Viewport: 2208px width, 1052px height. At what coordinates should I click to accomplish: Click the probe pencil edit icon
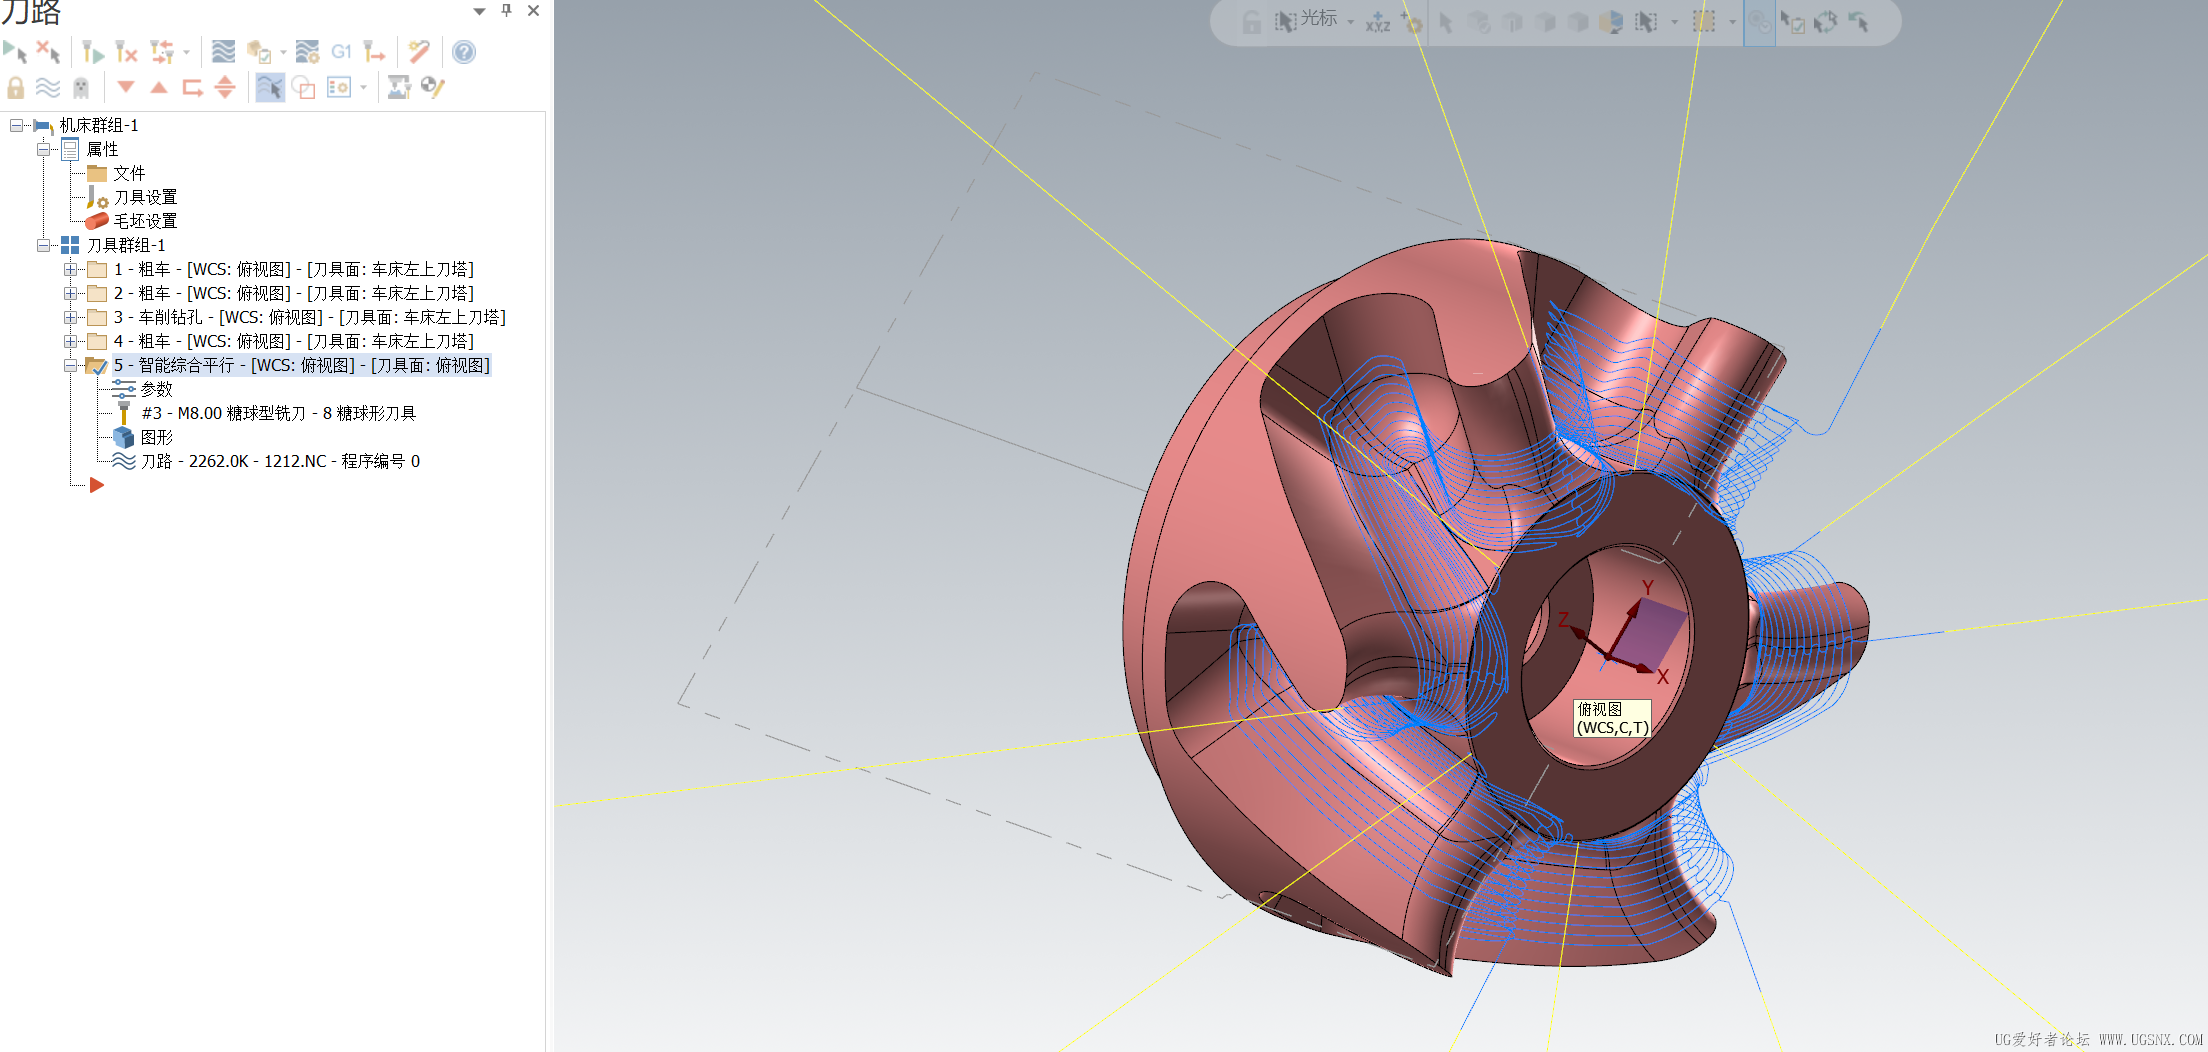coord(432,88)
